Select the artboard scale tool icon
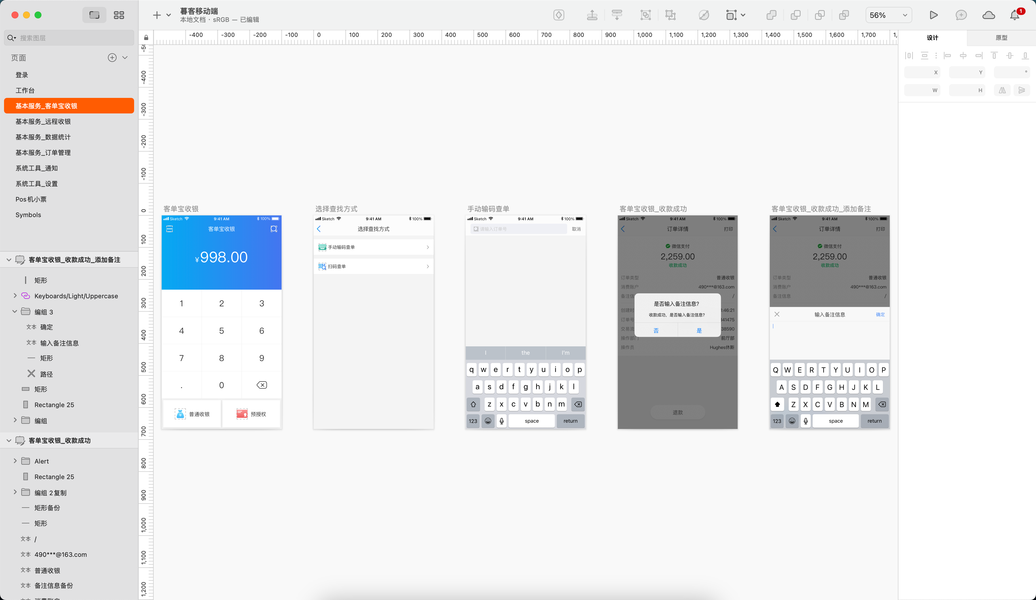Viewport: 1036px width, 600px height. [731, 15]
